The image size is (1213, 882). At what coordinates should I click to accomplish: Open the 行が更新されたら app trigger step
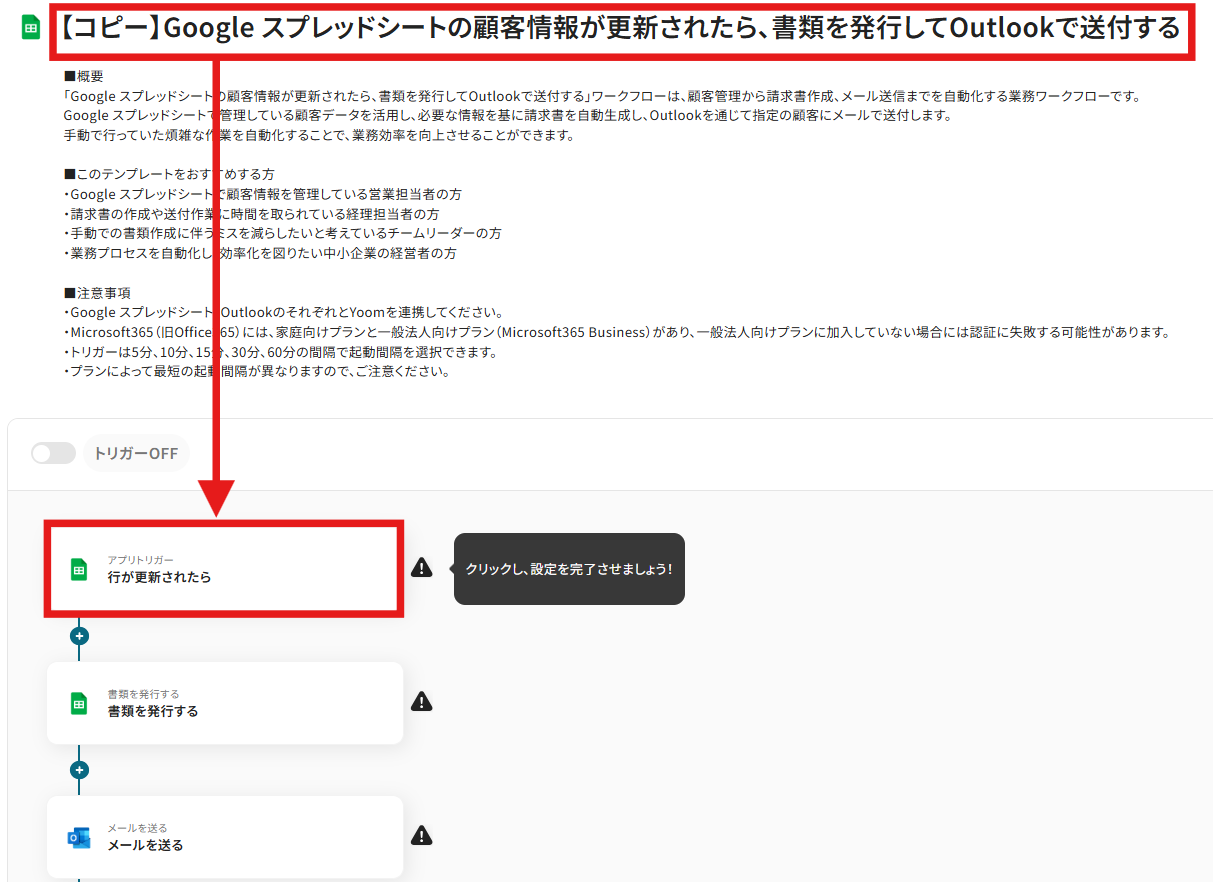(x=225, y=568)
